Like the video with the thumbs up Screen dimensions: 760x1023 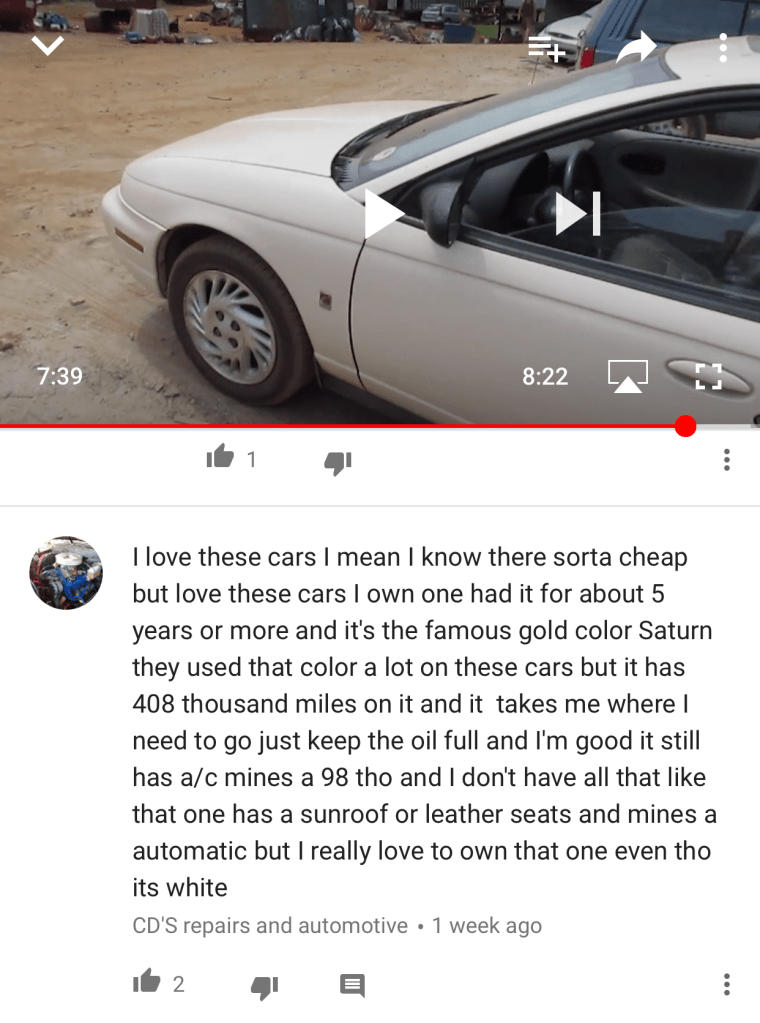[x=220, y=457]
